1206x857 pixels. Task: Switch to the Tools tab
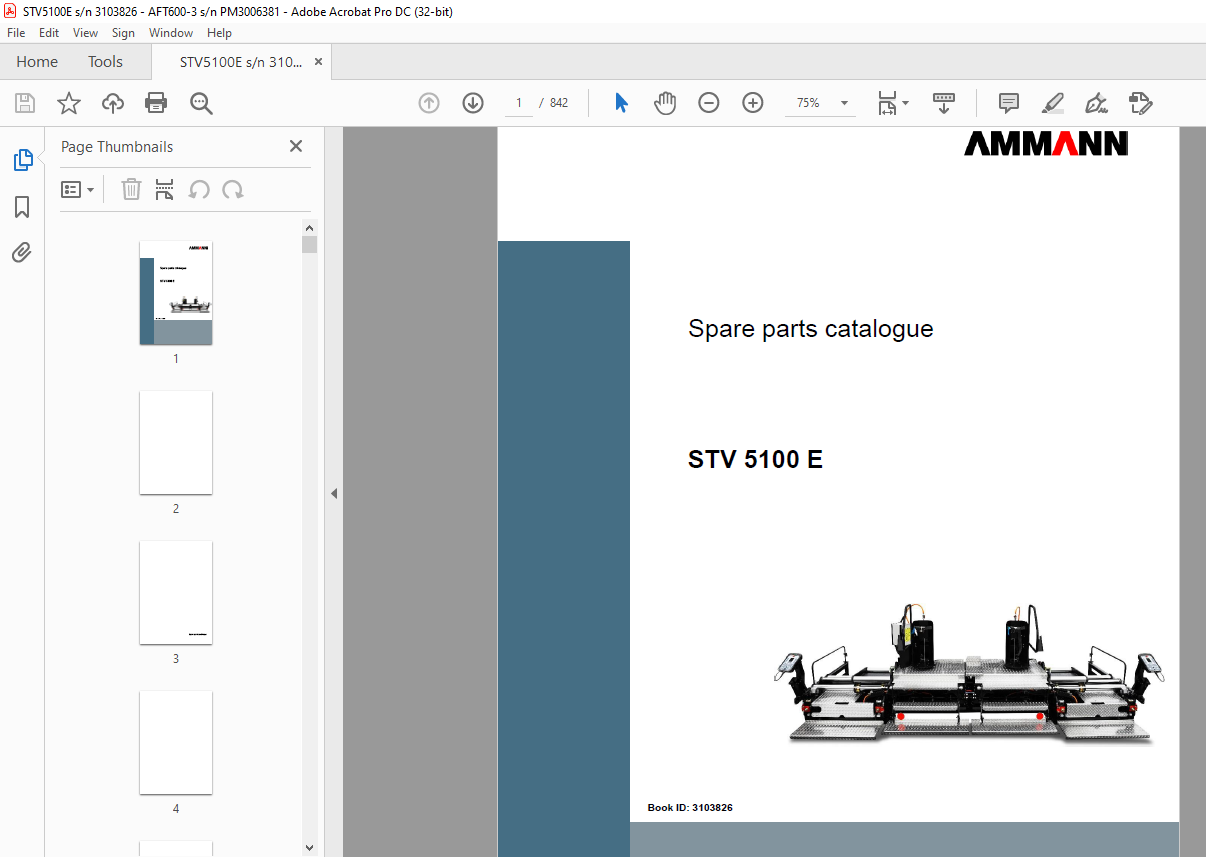pos(105,62)
